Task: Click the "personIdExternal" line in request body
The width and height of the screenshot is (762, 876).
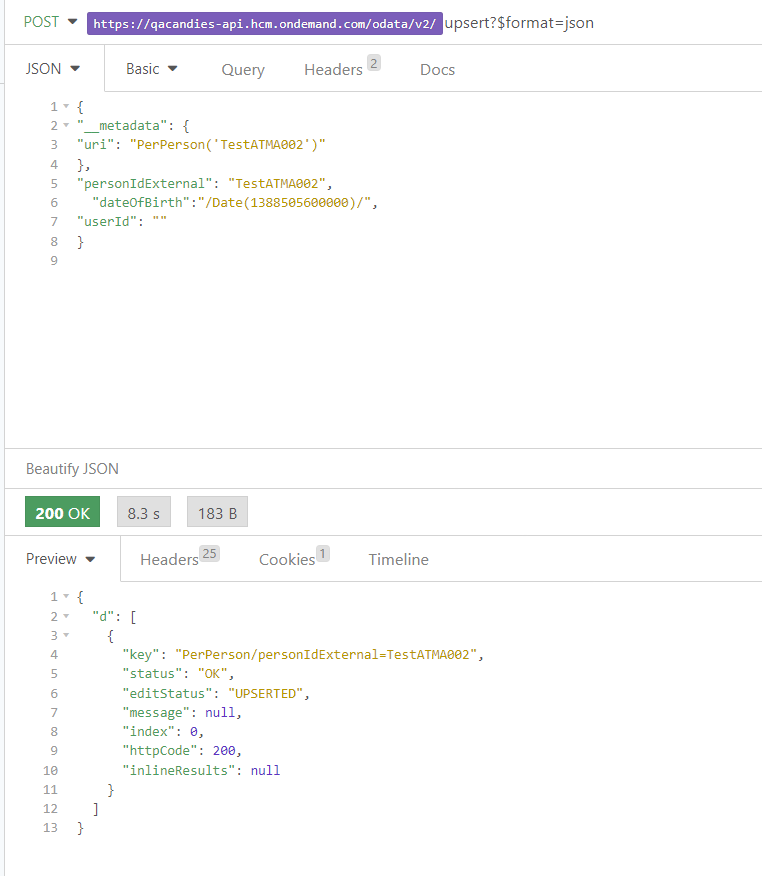Action: tap(204, 183)
